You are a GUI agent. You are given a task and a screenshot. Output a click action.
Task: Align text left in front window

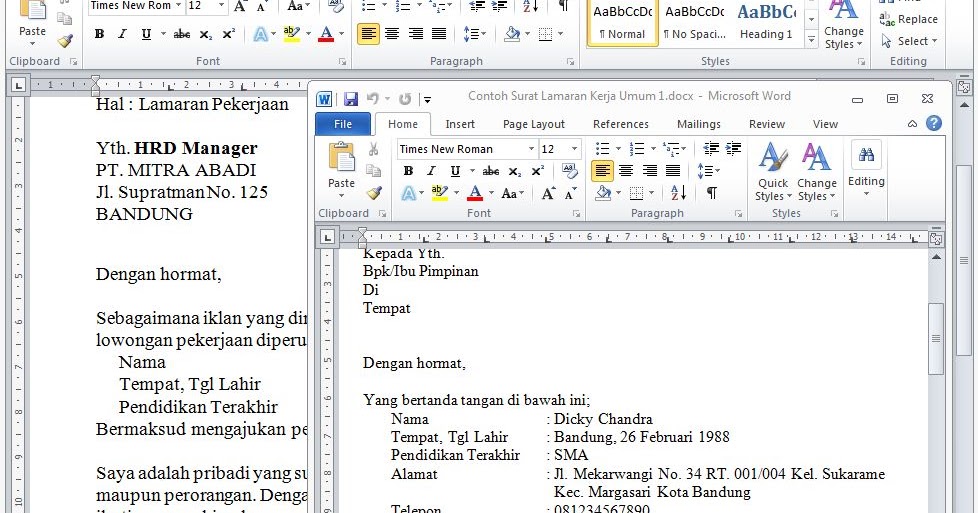pyautogui.click(x=602, y=170)
